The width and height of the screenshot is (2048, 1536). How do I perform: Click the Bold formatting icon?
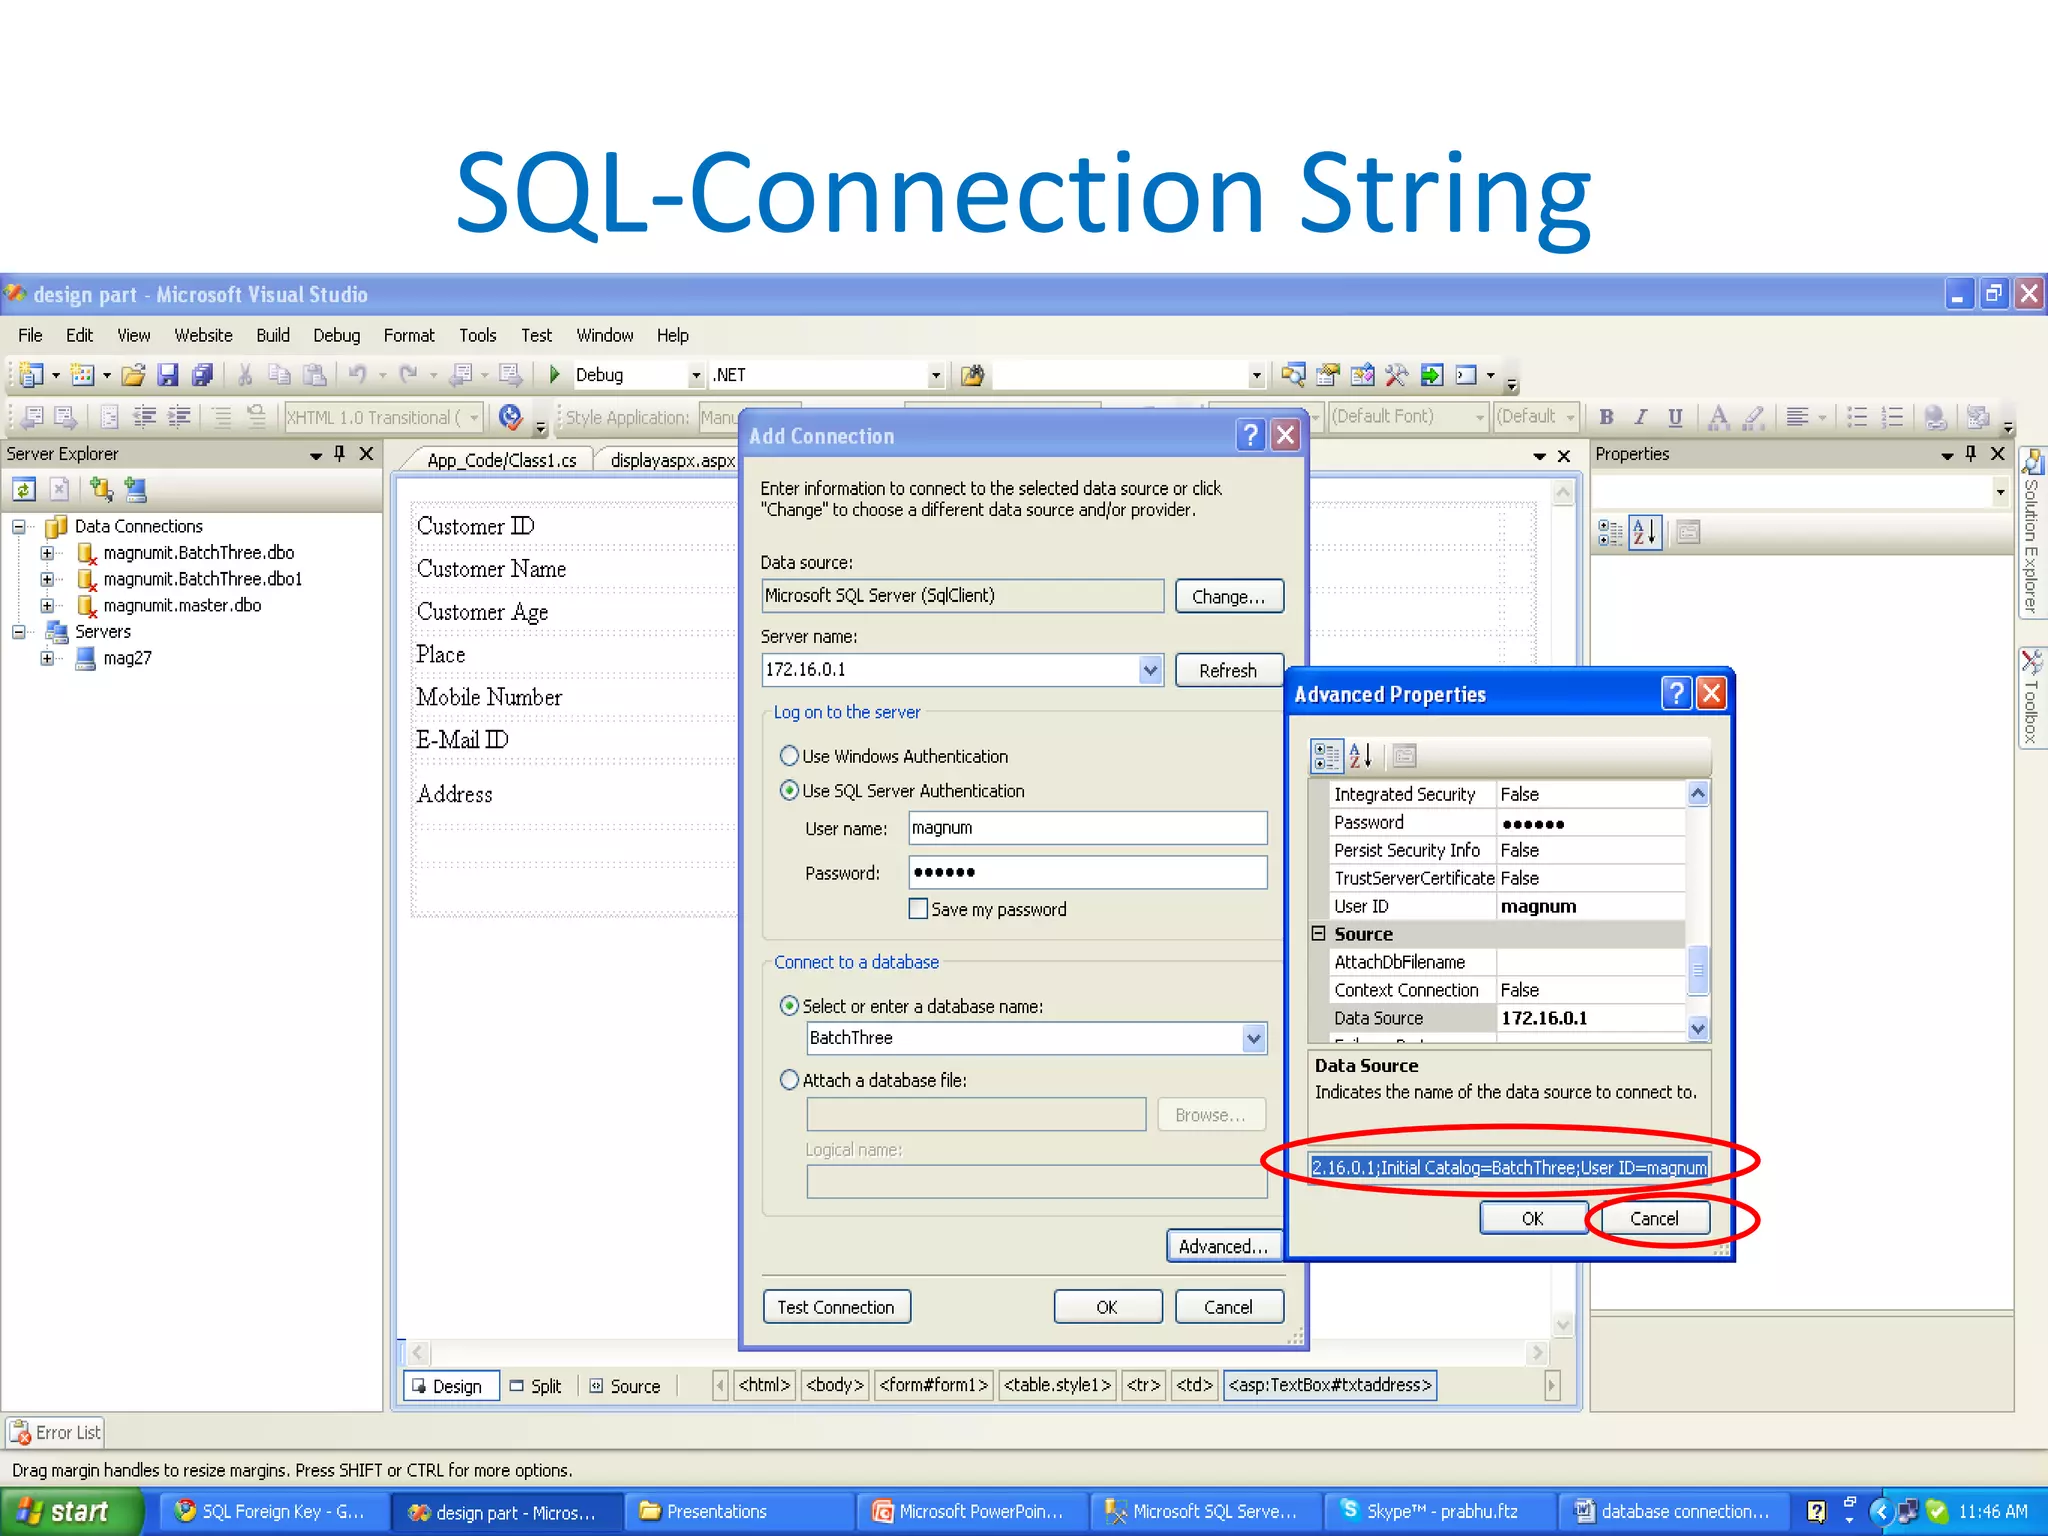pyautogui.click(x=1606, y=417)
